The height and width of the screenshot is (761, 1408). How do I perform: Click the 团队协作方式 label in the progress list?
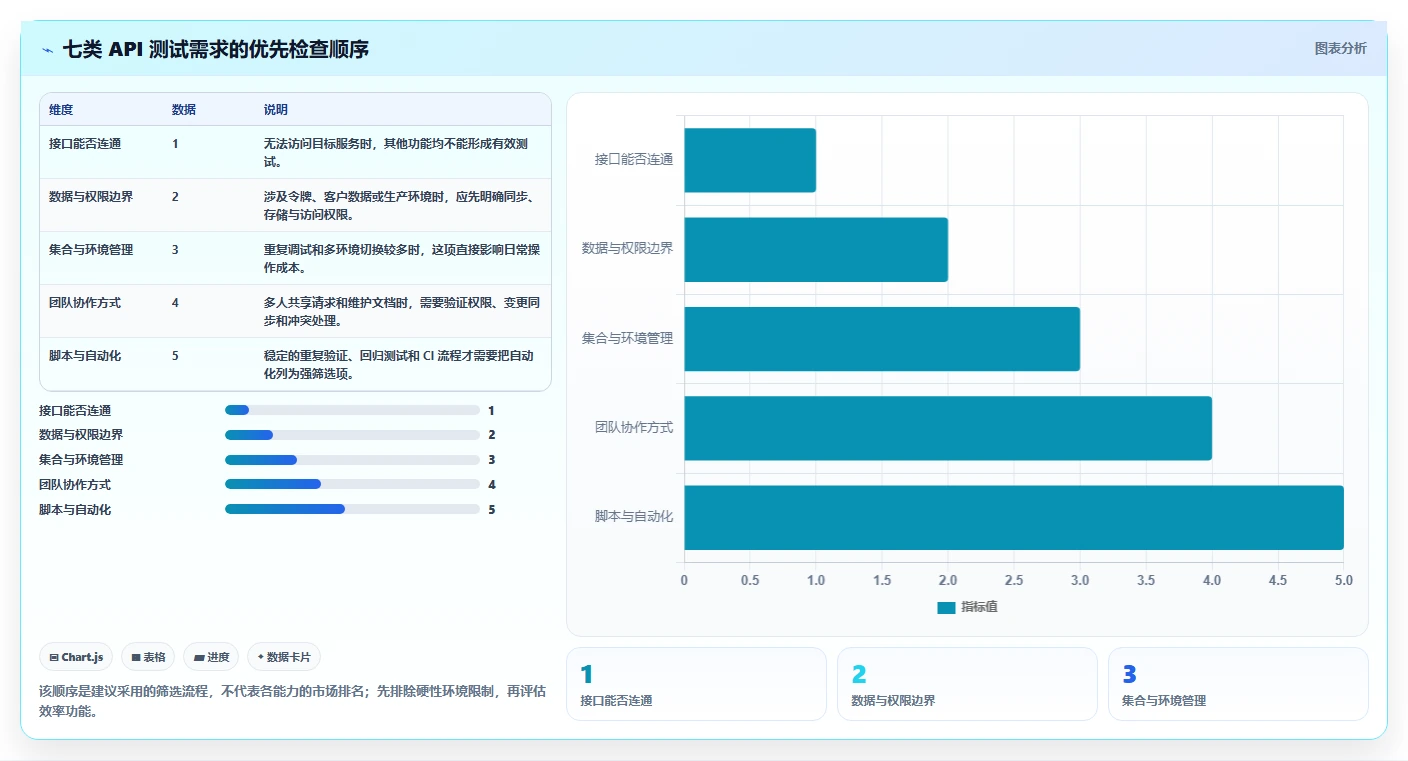pyautogui.click(x=75, y=485)
